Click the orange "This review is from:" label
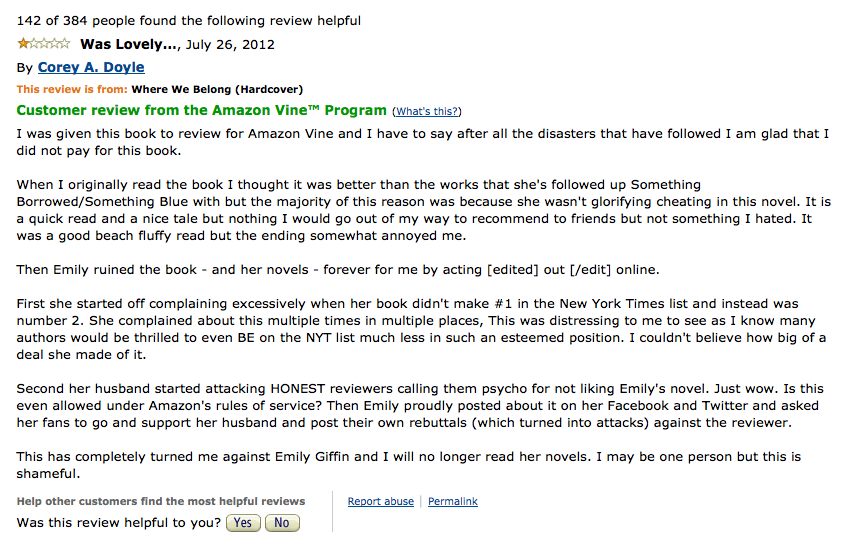Screen dimensions: 847x545 tap(72, 90)
